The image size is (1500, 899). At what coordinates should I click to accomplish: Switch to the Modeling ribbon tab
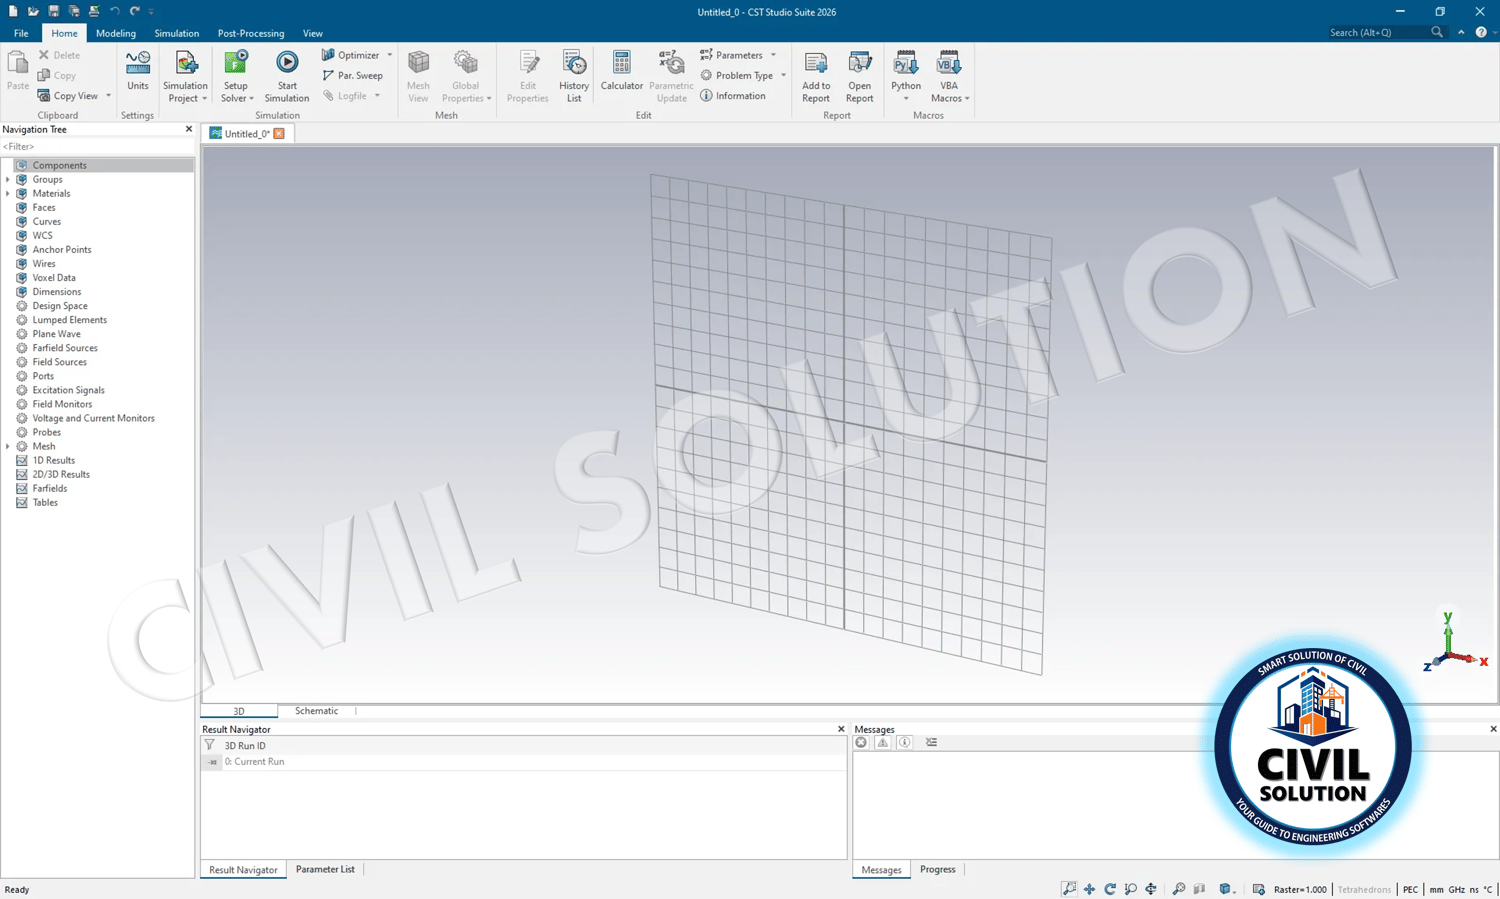(116, 33)
